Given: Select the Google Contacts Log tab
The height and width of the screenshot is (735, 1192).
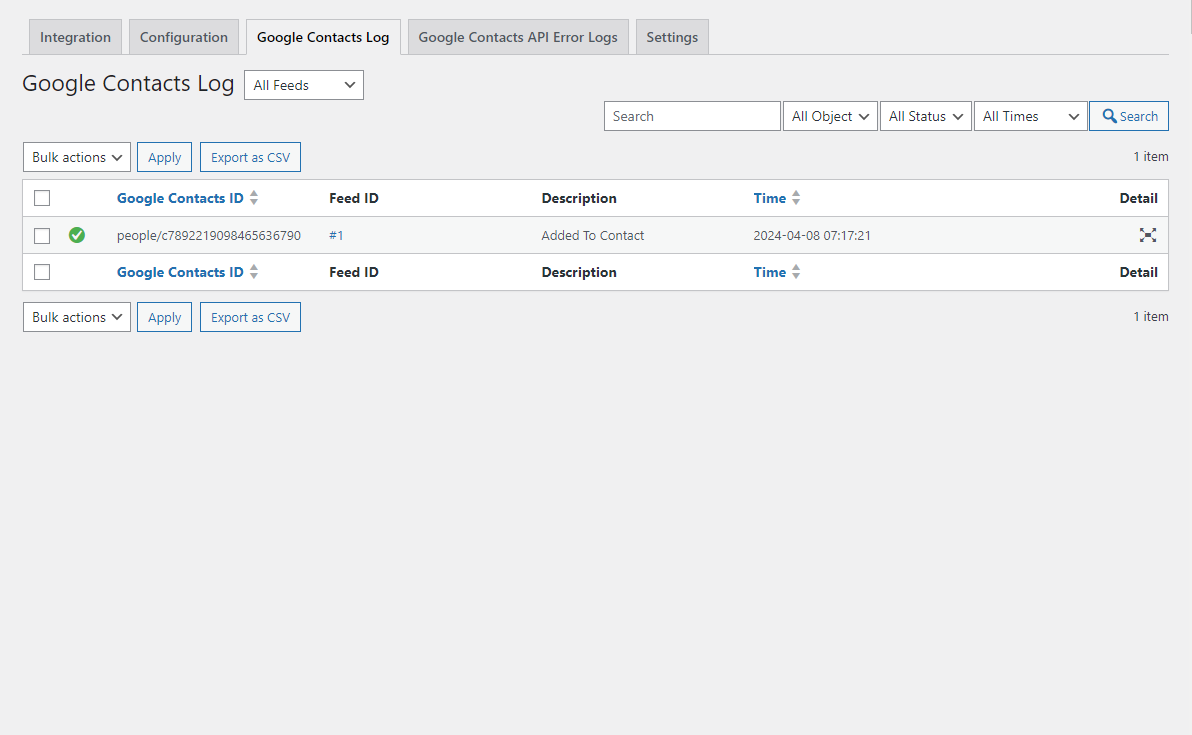Looking at the screenshot, I should point(323,37).
